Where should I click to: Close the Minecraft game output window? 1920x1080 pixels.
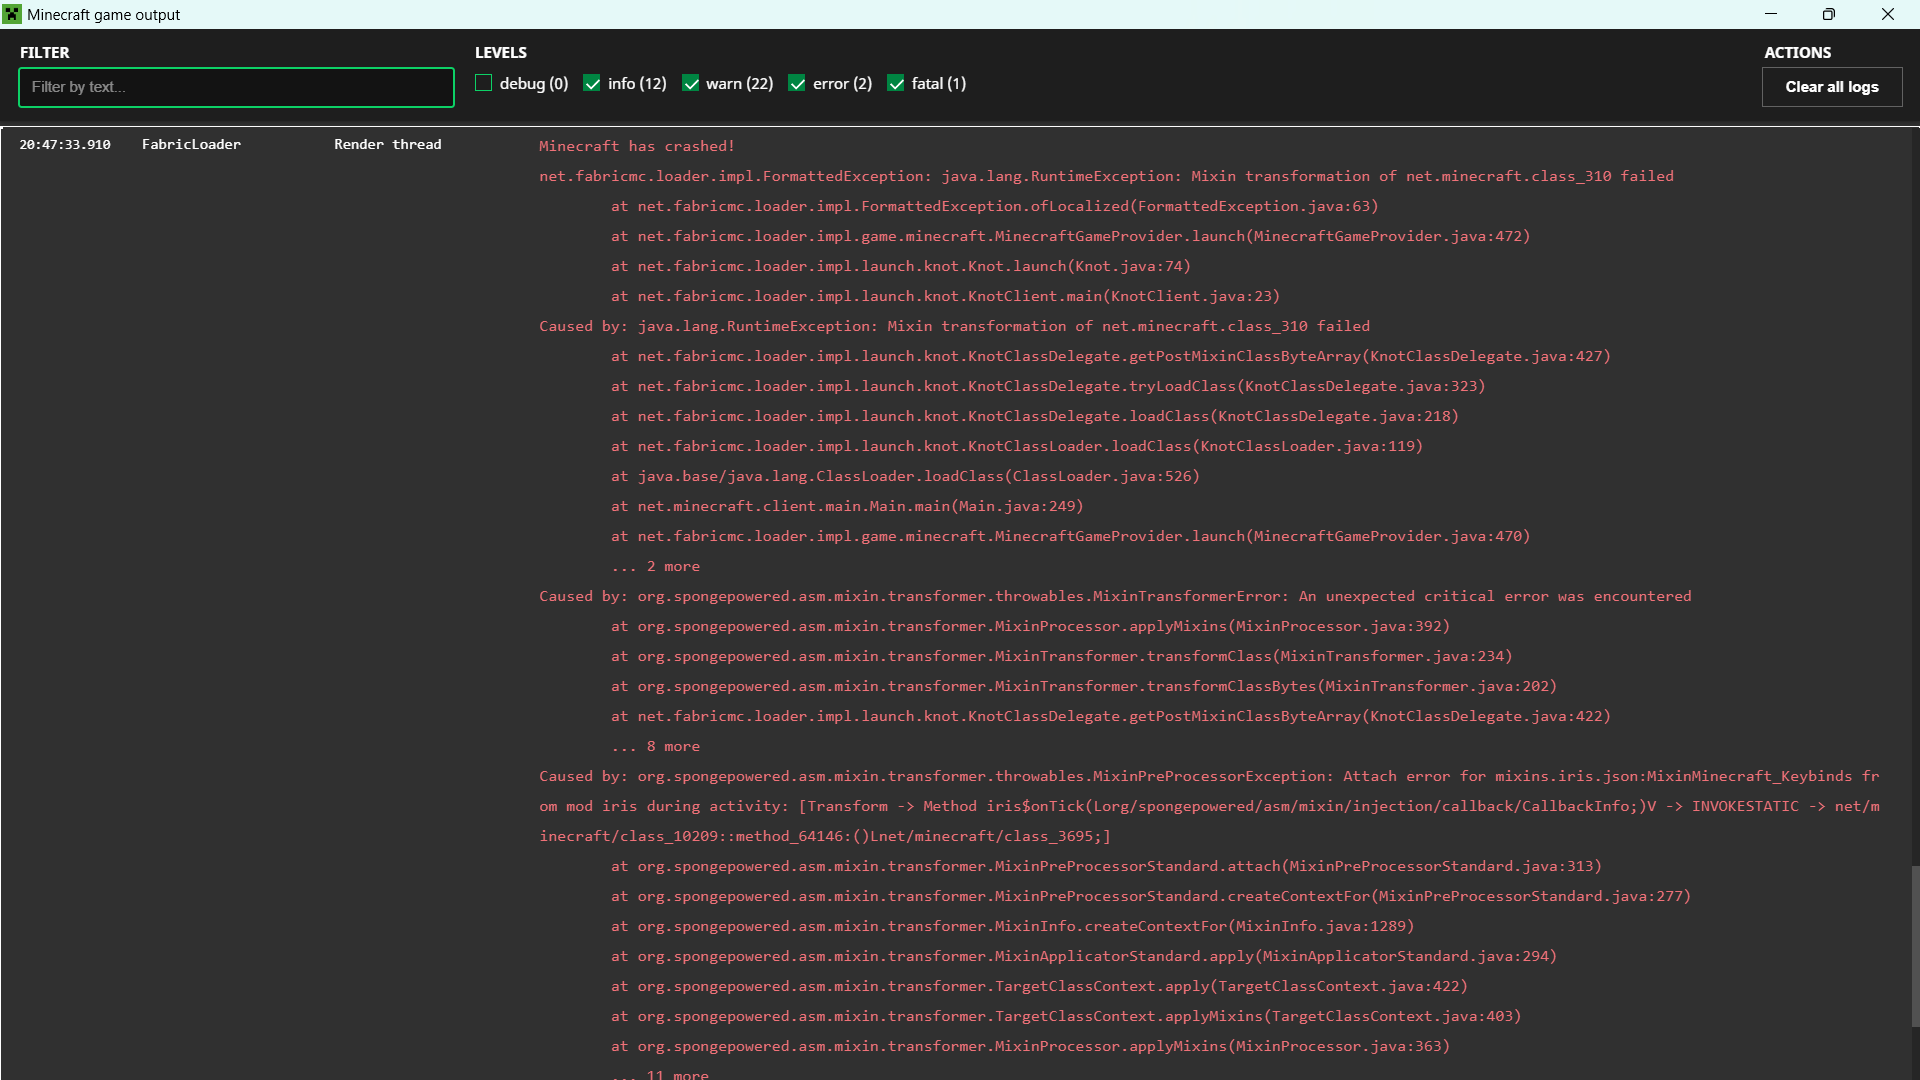1888,14
